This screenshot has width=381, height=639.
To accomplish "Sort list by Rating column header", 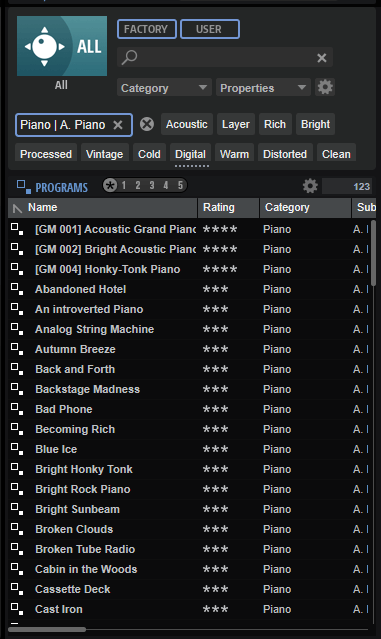I will pyautogui.click(x=229, y=208).
